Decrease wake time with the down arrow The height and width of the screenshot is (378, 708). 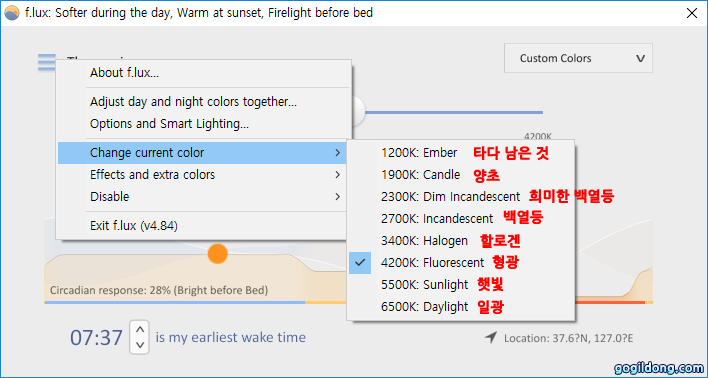[140, 345]
